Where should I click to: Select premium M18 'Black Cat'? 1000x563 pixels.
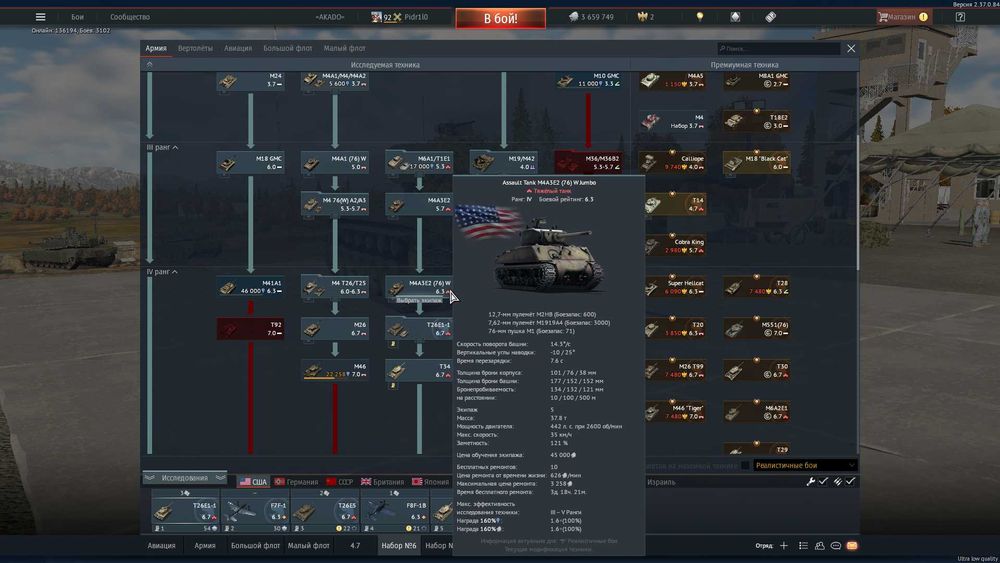pos(756,163)
